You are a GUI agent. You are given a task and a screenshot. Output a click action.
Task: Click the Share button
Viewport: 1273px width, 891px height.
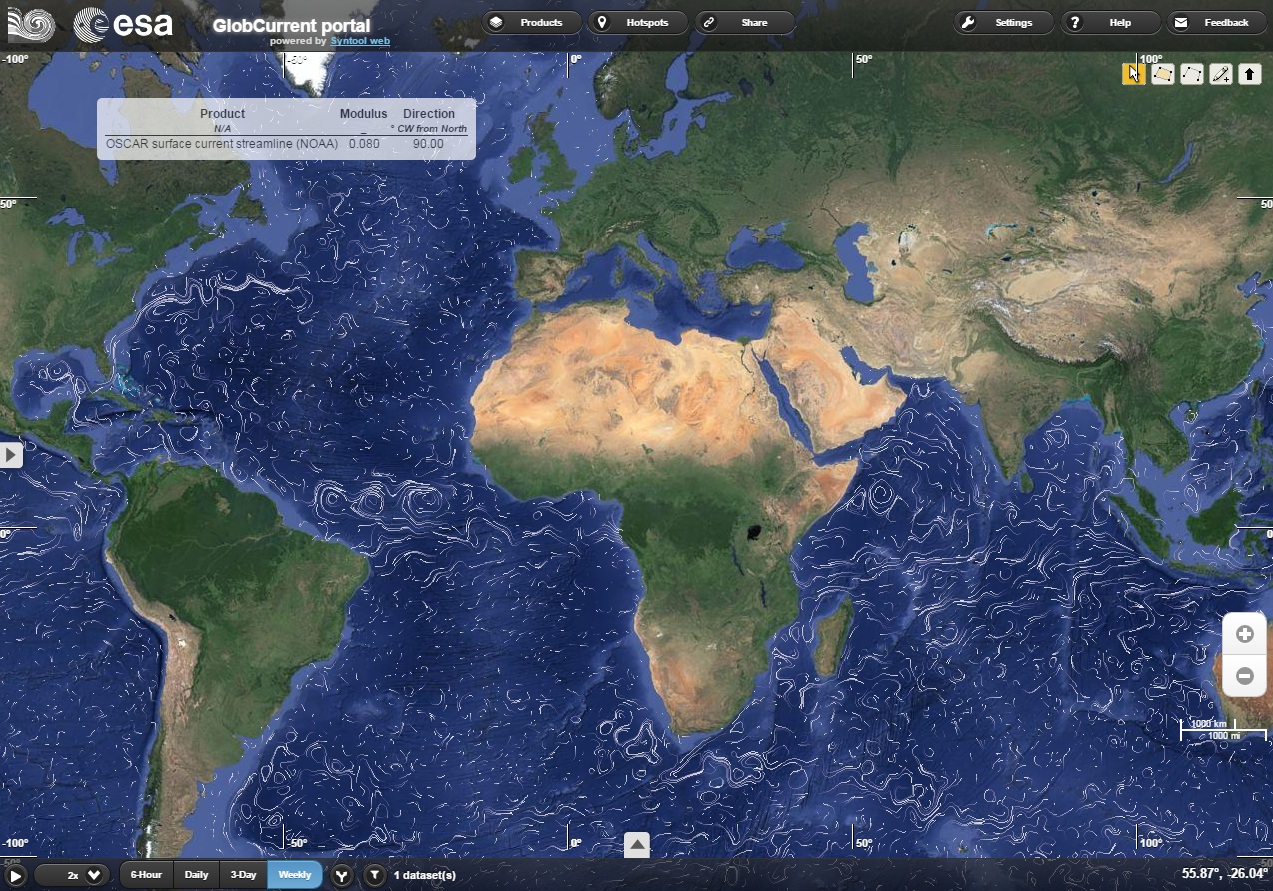point(744,22)
